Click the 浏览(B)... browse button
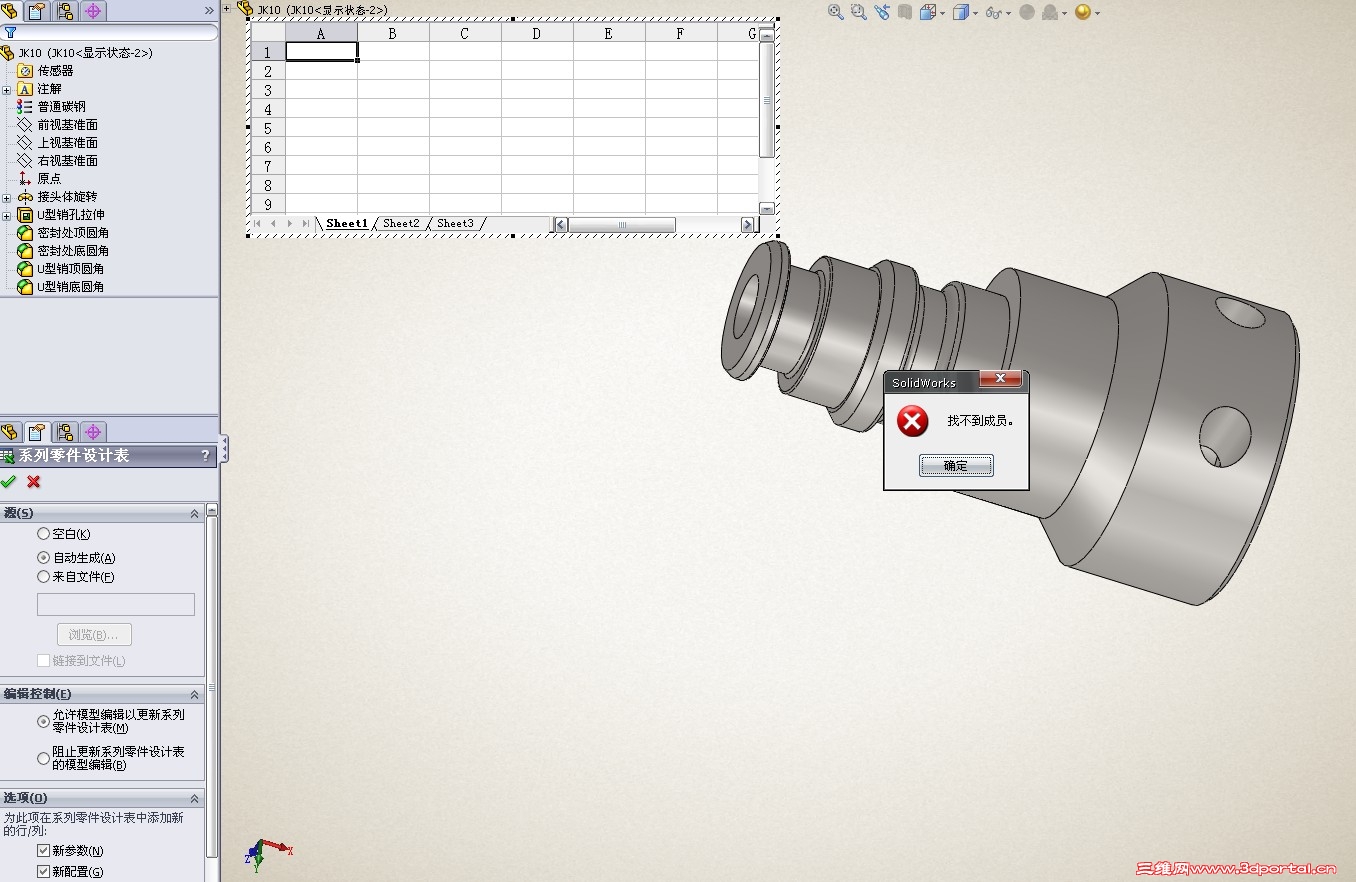Screen dimensions: 1356x882 tap(94, 635)
